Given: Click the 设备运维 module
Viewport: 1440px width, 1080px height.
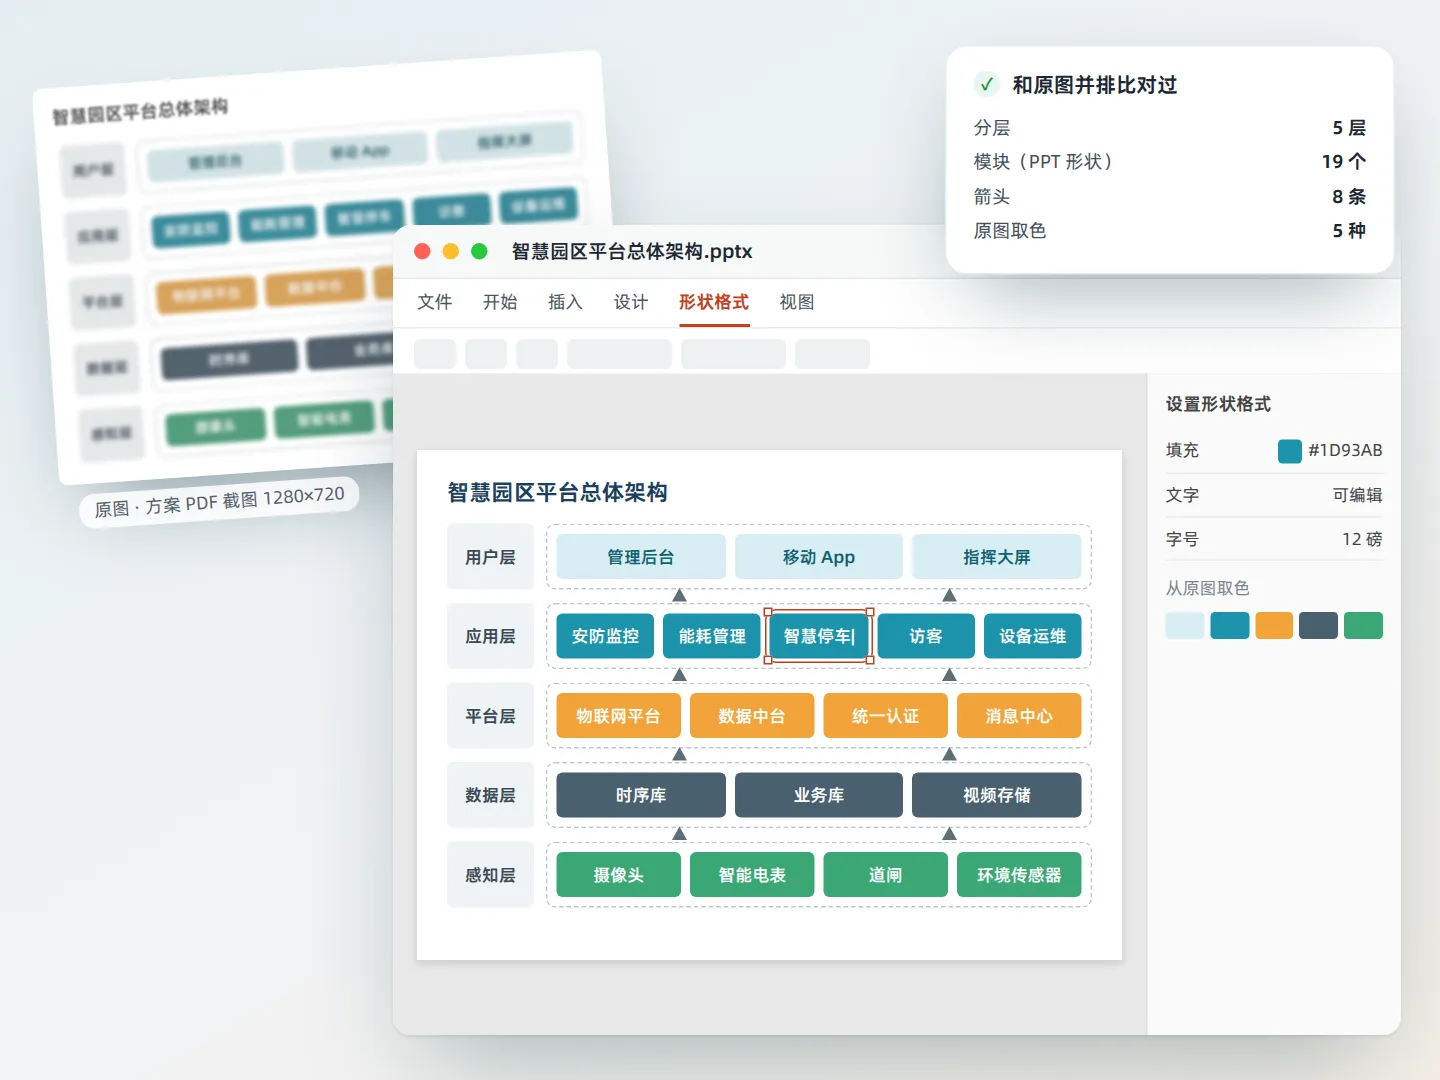Looking at the screenshot, I should 1033,636.
